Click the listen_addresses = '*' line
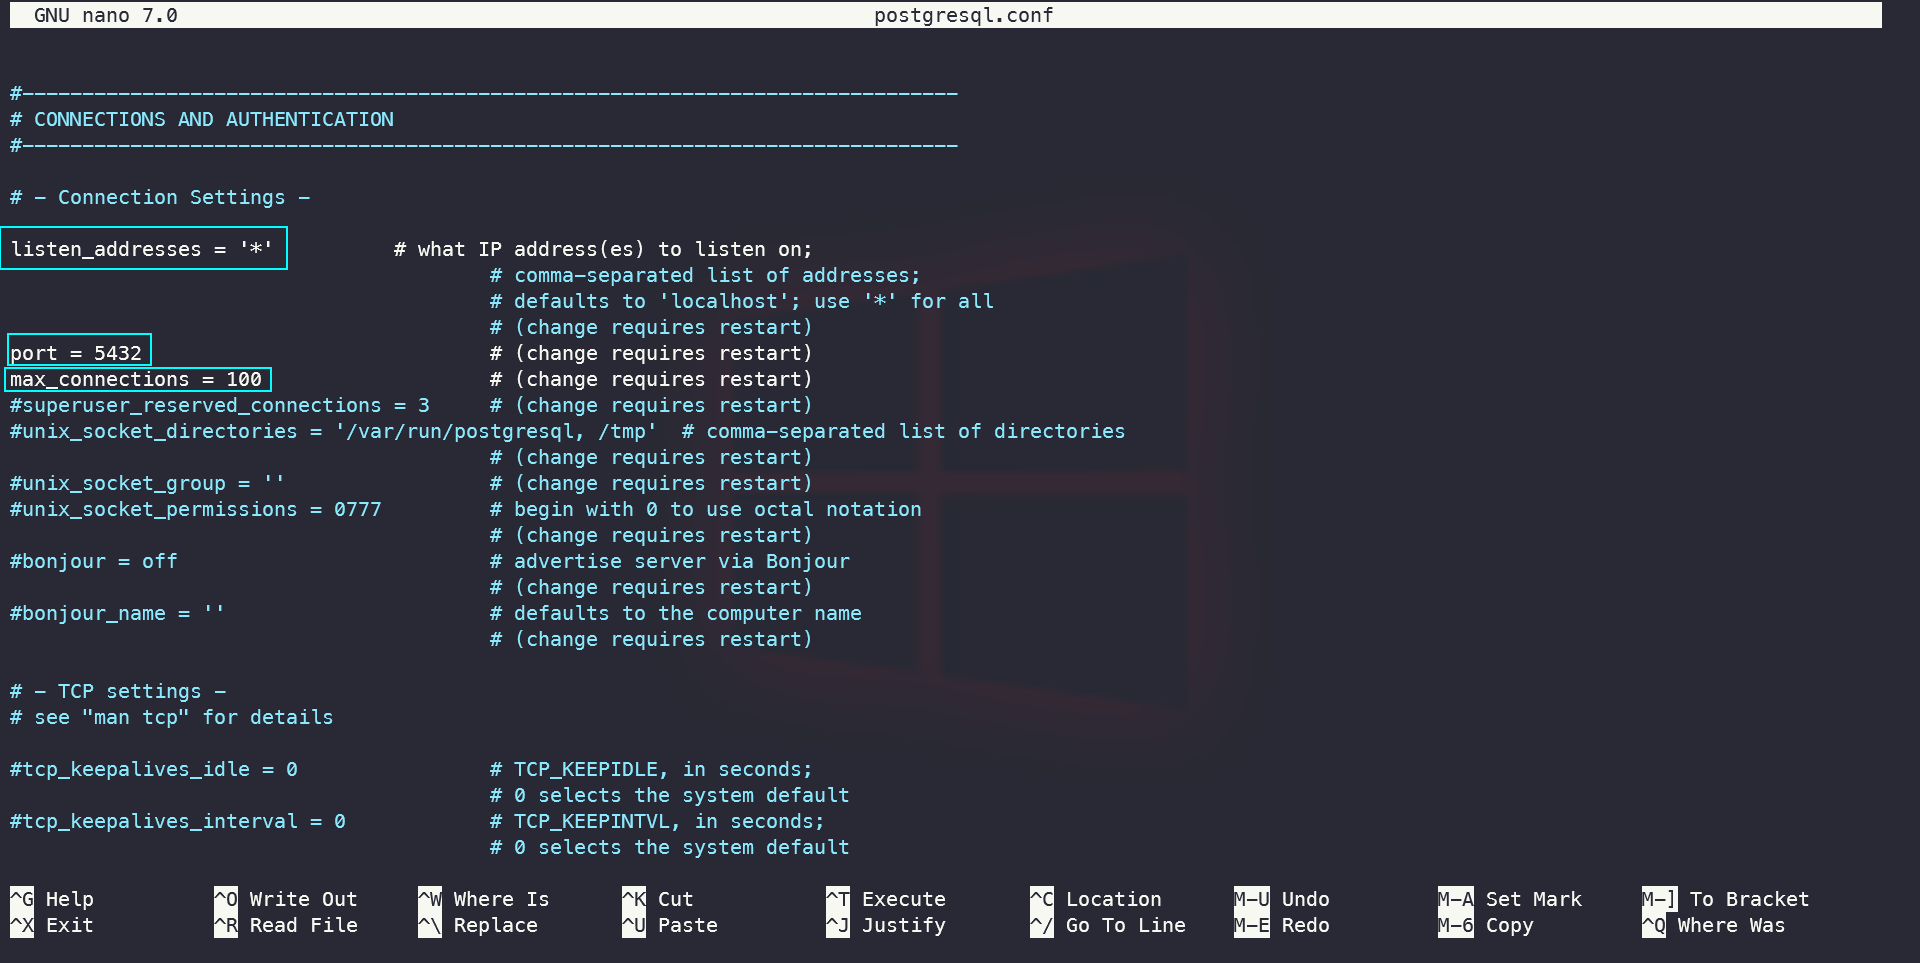Image resolution: width=1920 pixels, height=963 pixels. [x=144, y=248]
